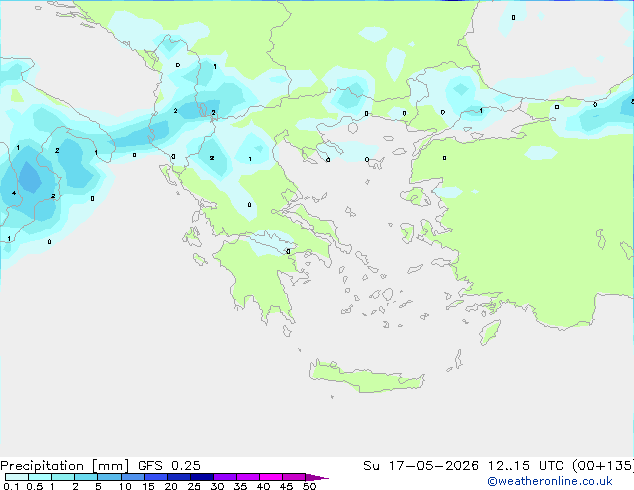Viewport: 634px width, 490px height.
Task: Pick the 45–50 mm legend swatch
Action: (x=294, y=477)
